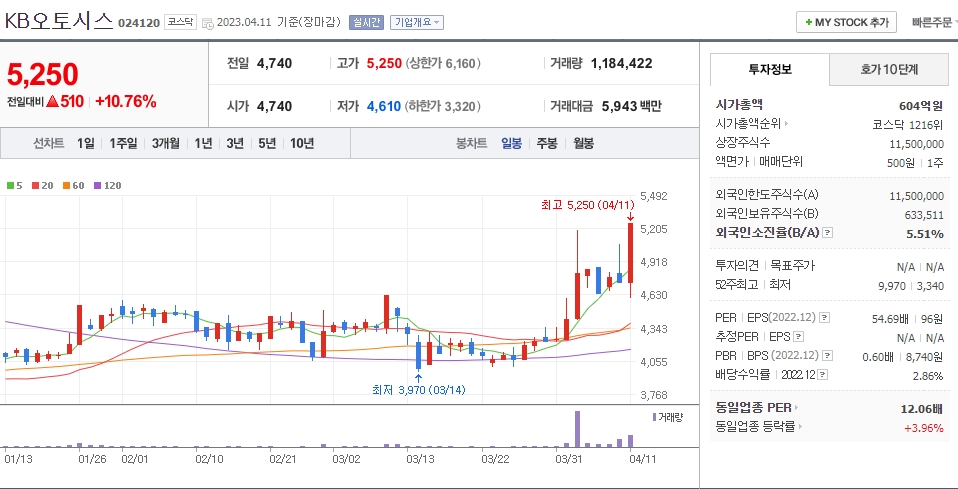This screenshot has height=489, width=958.
Task: Select the 5년 line chart period
Action: 267,144
